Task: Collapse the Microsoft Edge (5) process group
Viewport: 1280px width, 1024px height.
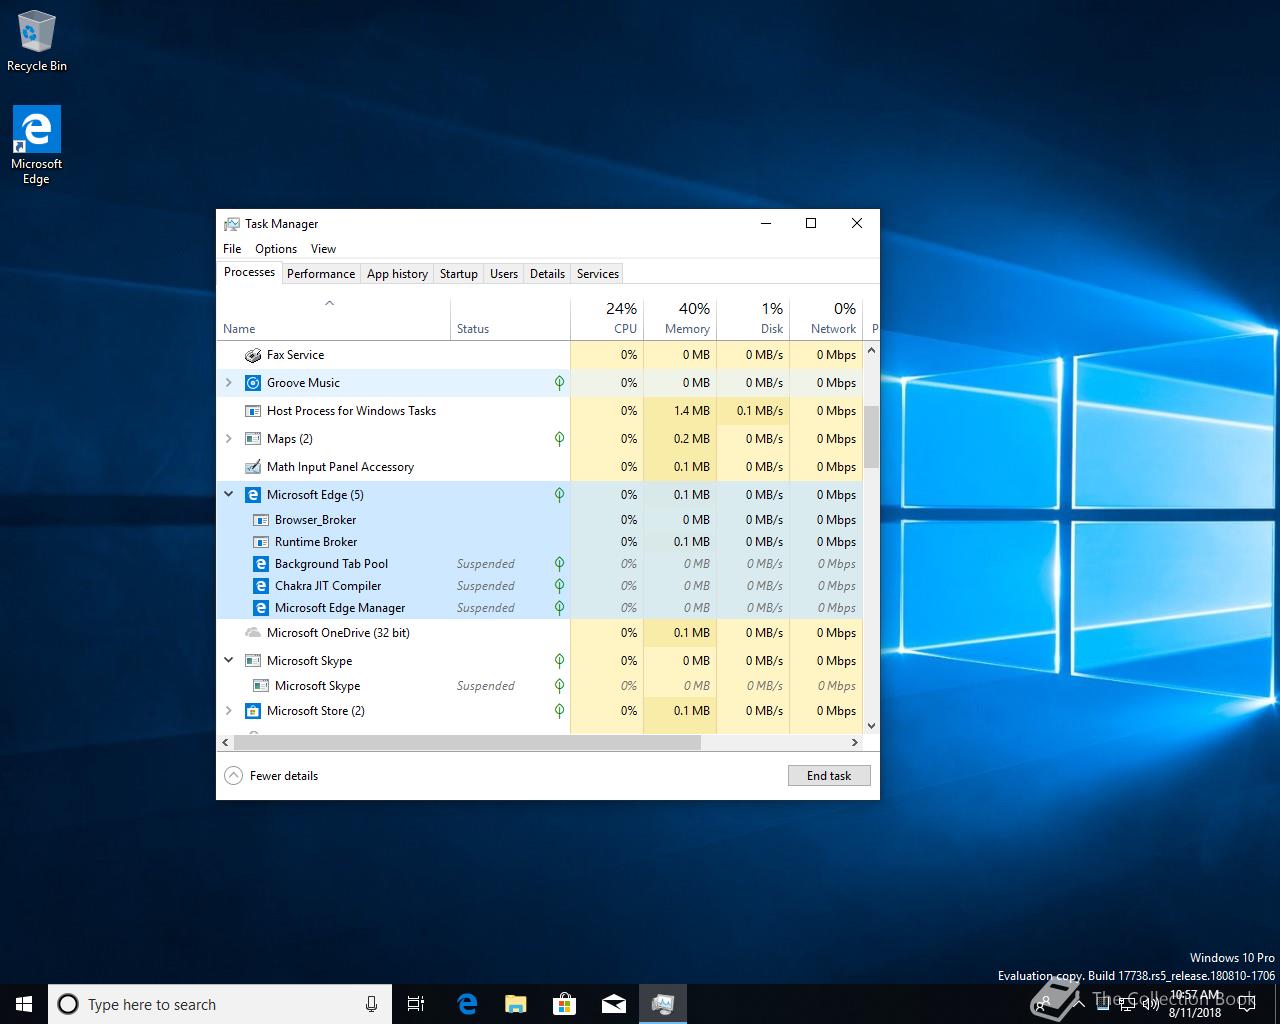Action: pyautogui.click(x=229, y=494)
